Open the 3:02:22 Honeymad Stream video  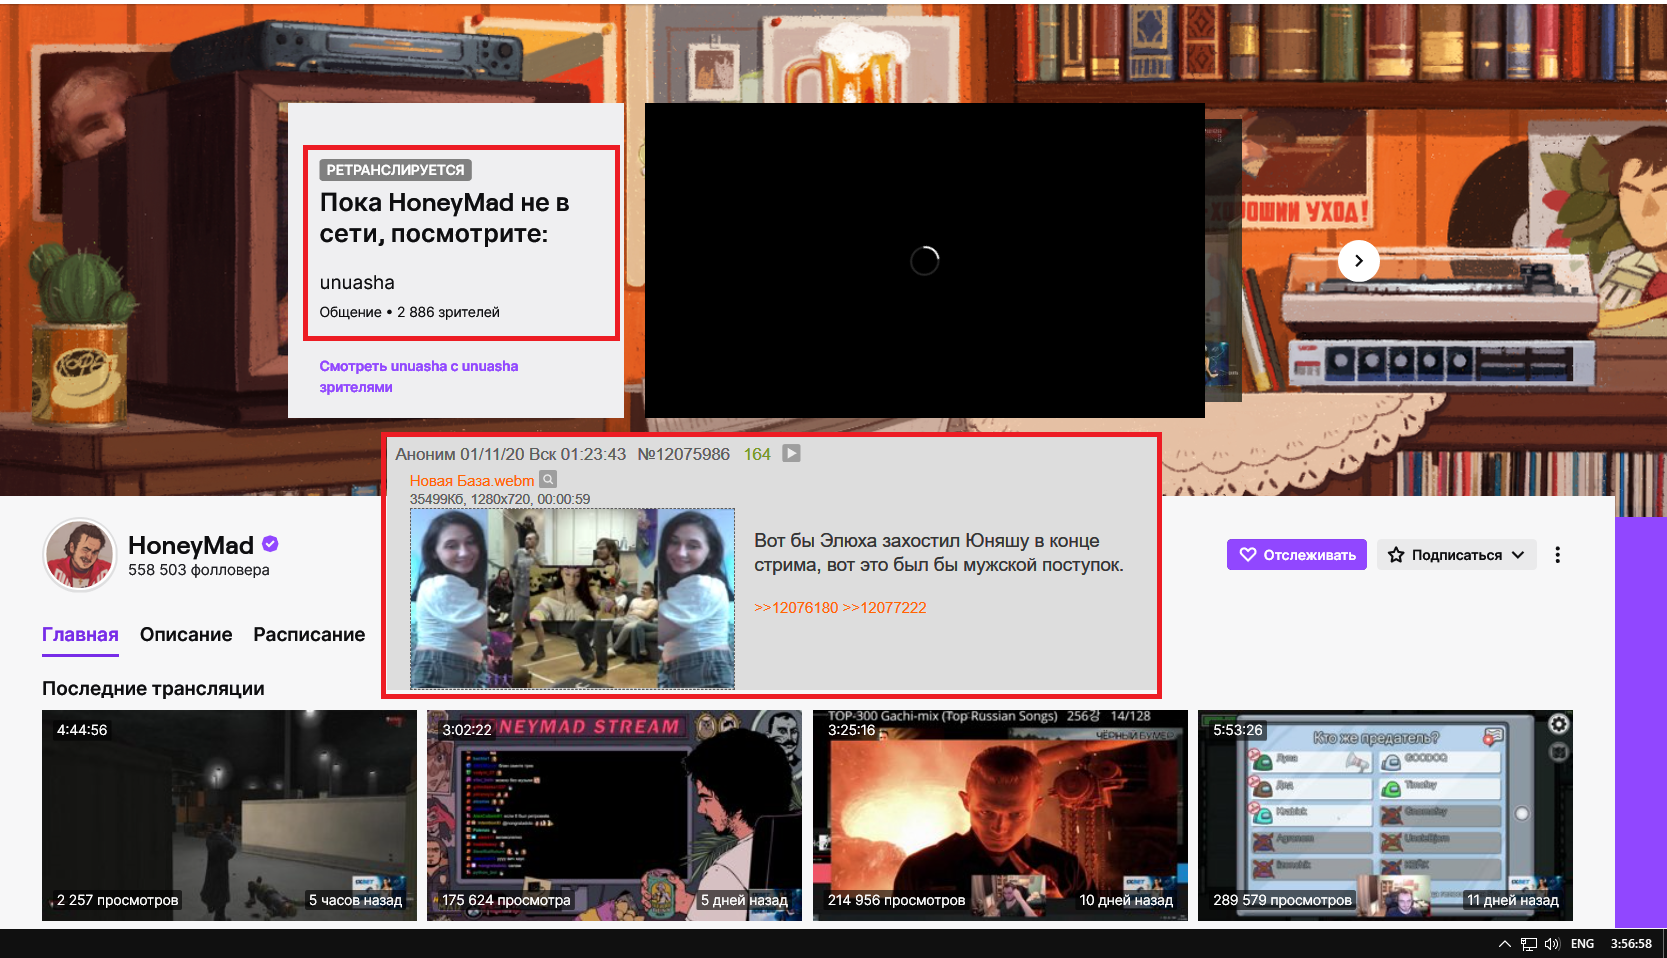614,815
